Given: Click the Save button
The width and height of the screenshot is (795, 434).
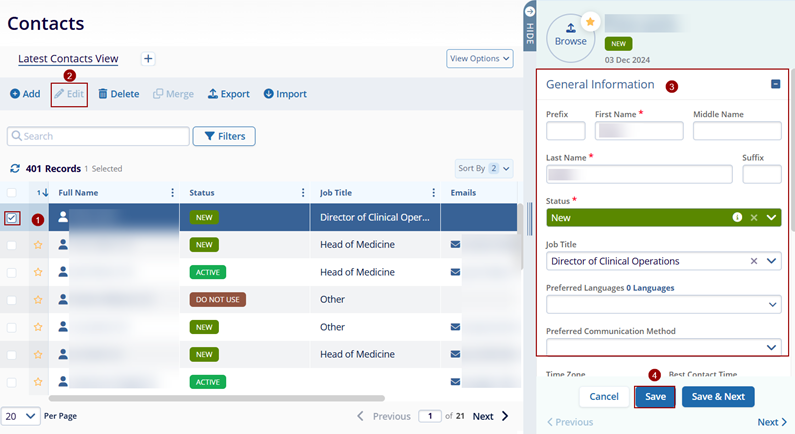Looking at the screenshot, I should tap(655, 396).
